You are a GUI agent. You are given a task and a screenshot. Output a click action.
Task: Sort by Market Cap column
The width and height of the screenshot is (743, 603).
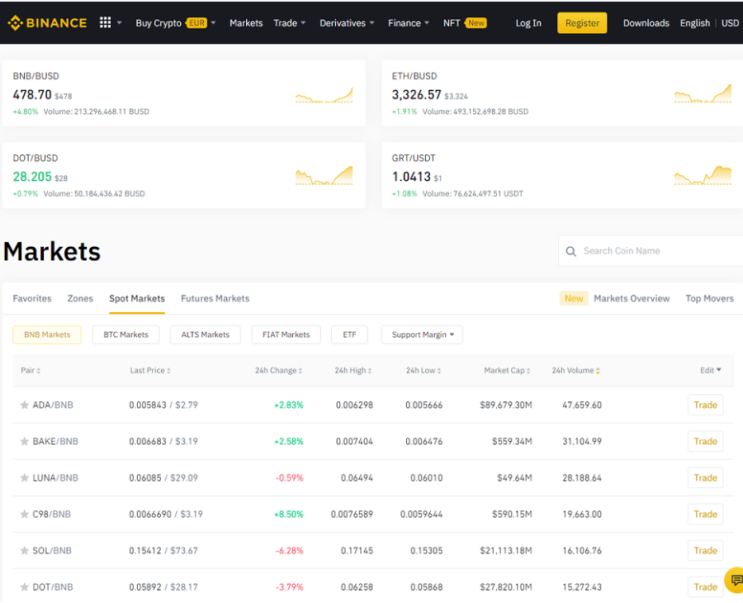click(x=507, y=370)
